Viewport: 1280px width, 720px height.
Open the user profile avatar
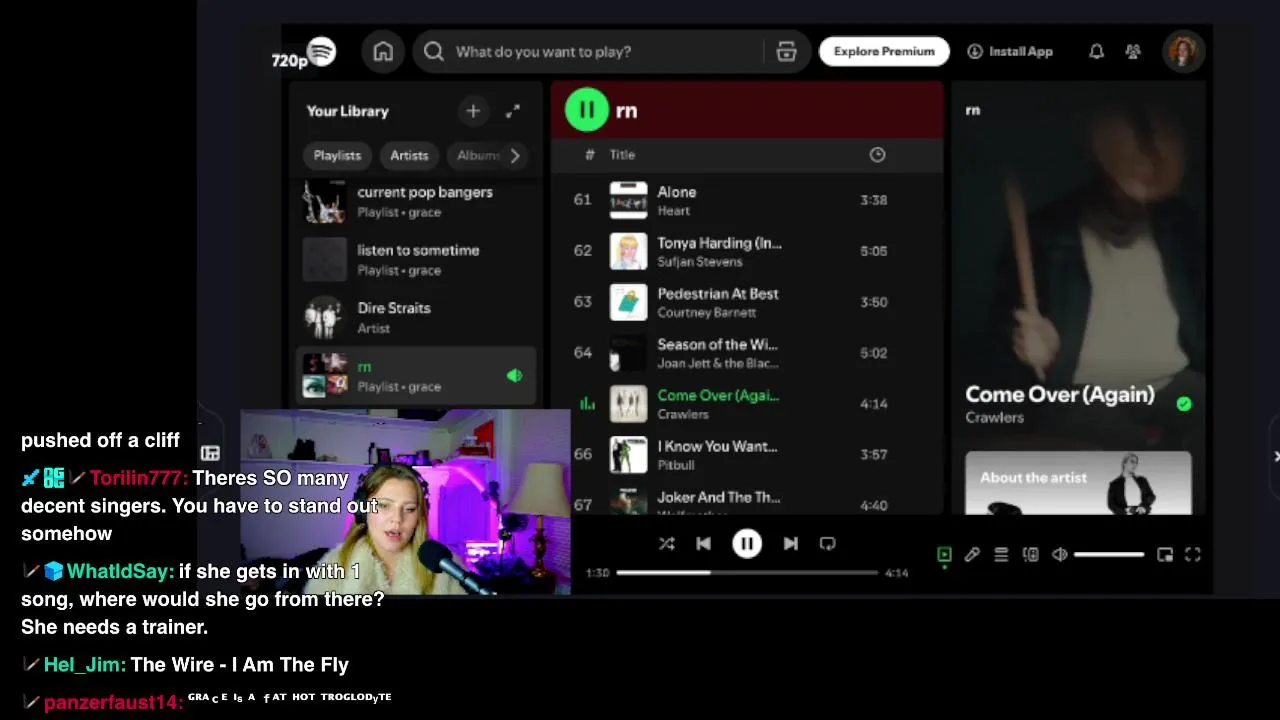tap(1182, 52)
